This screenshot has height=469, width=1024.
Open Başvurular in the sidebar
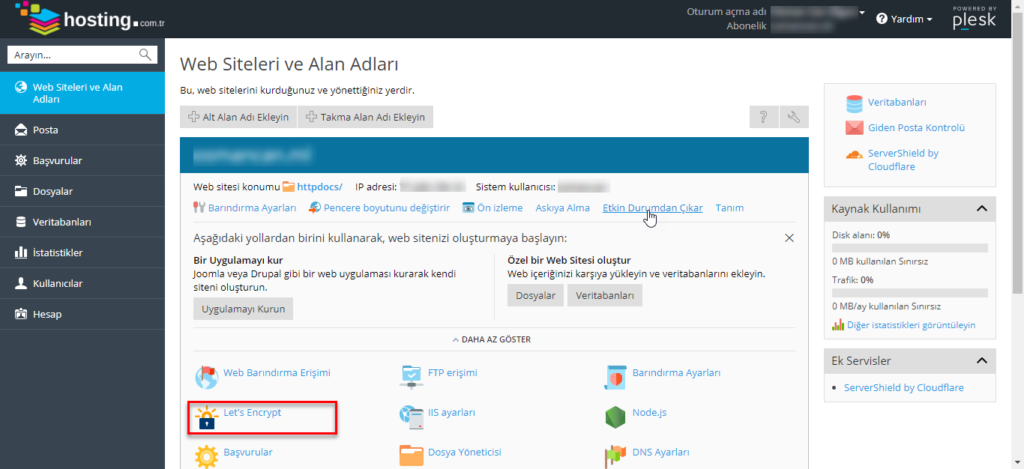pyautogui.click(x=82, y=161)
